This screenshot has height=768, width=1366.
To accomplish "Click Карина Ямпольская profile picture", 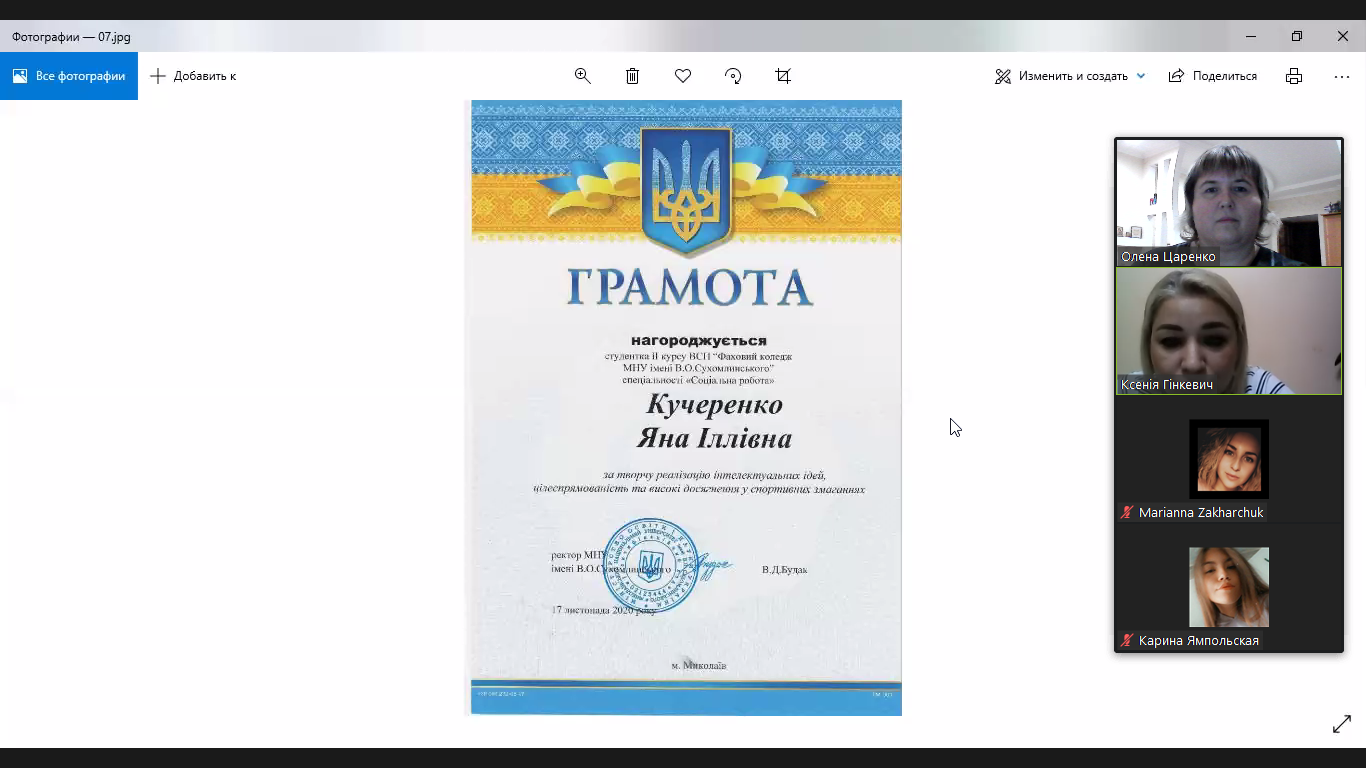I will click(x=1229, y=587).
